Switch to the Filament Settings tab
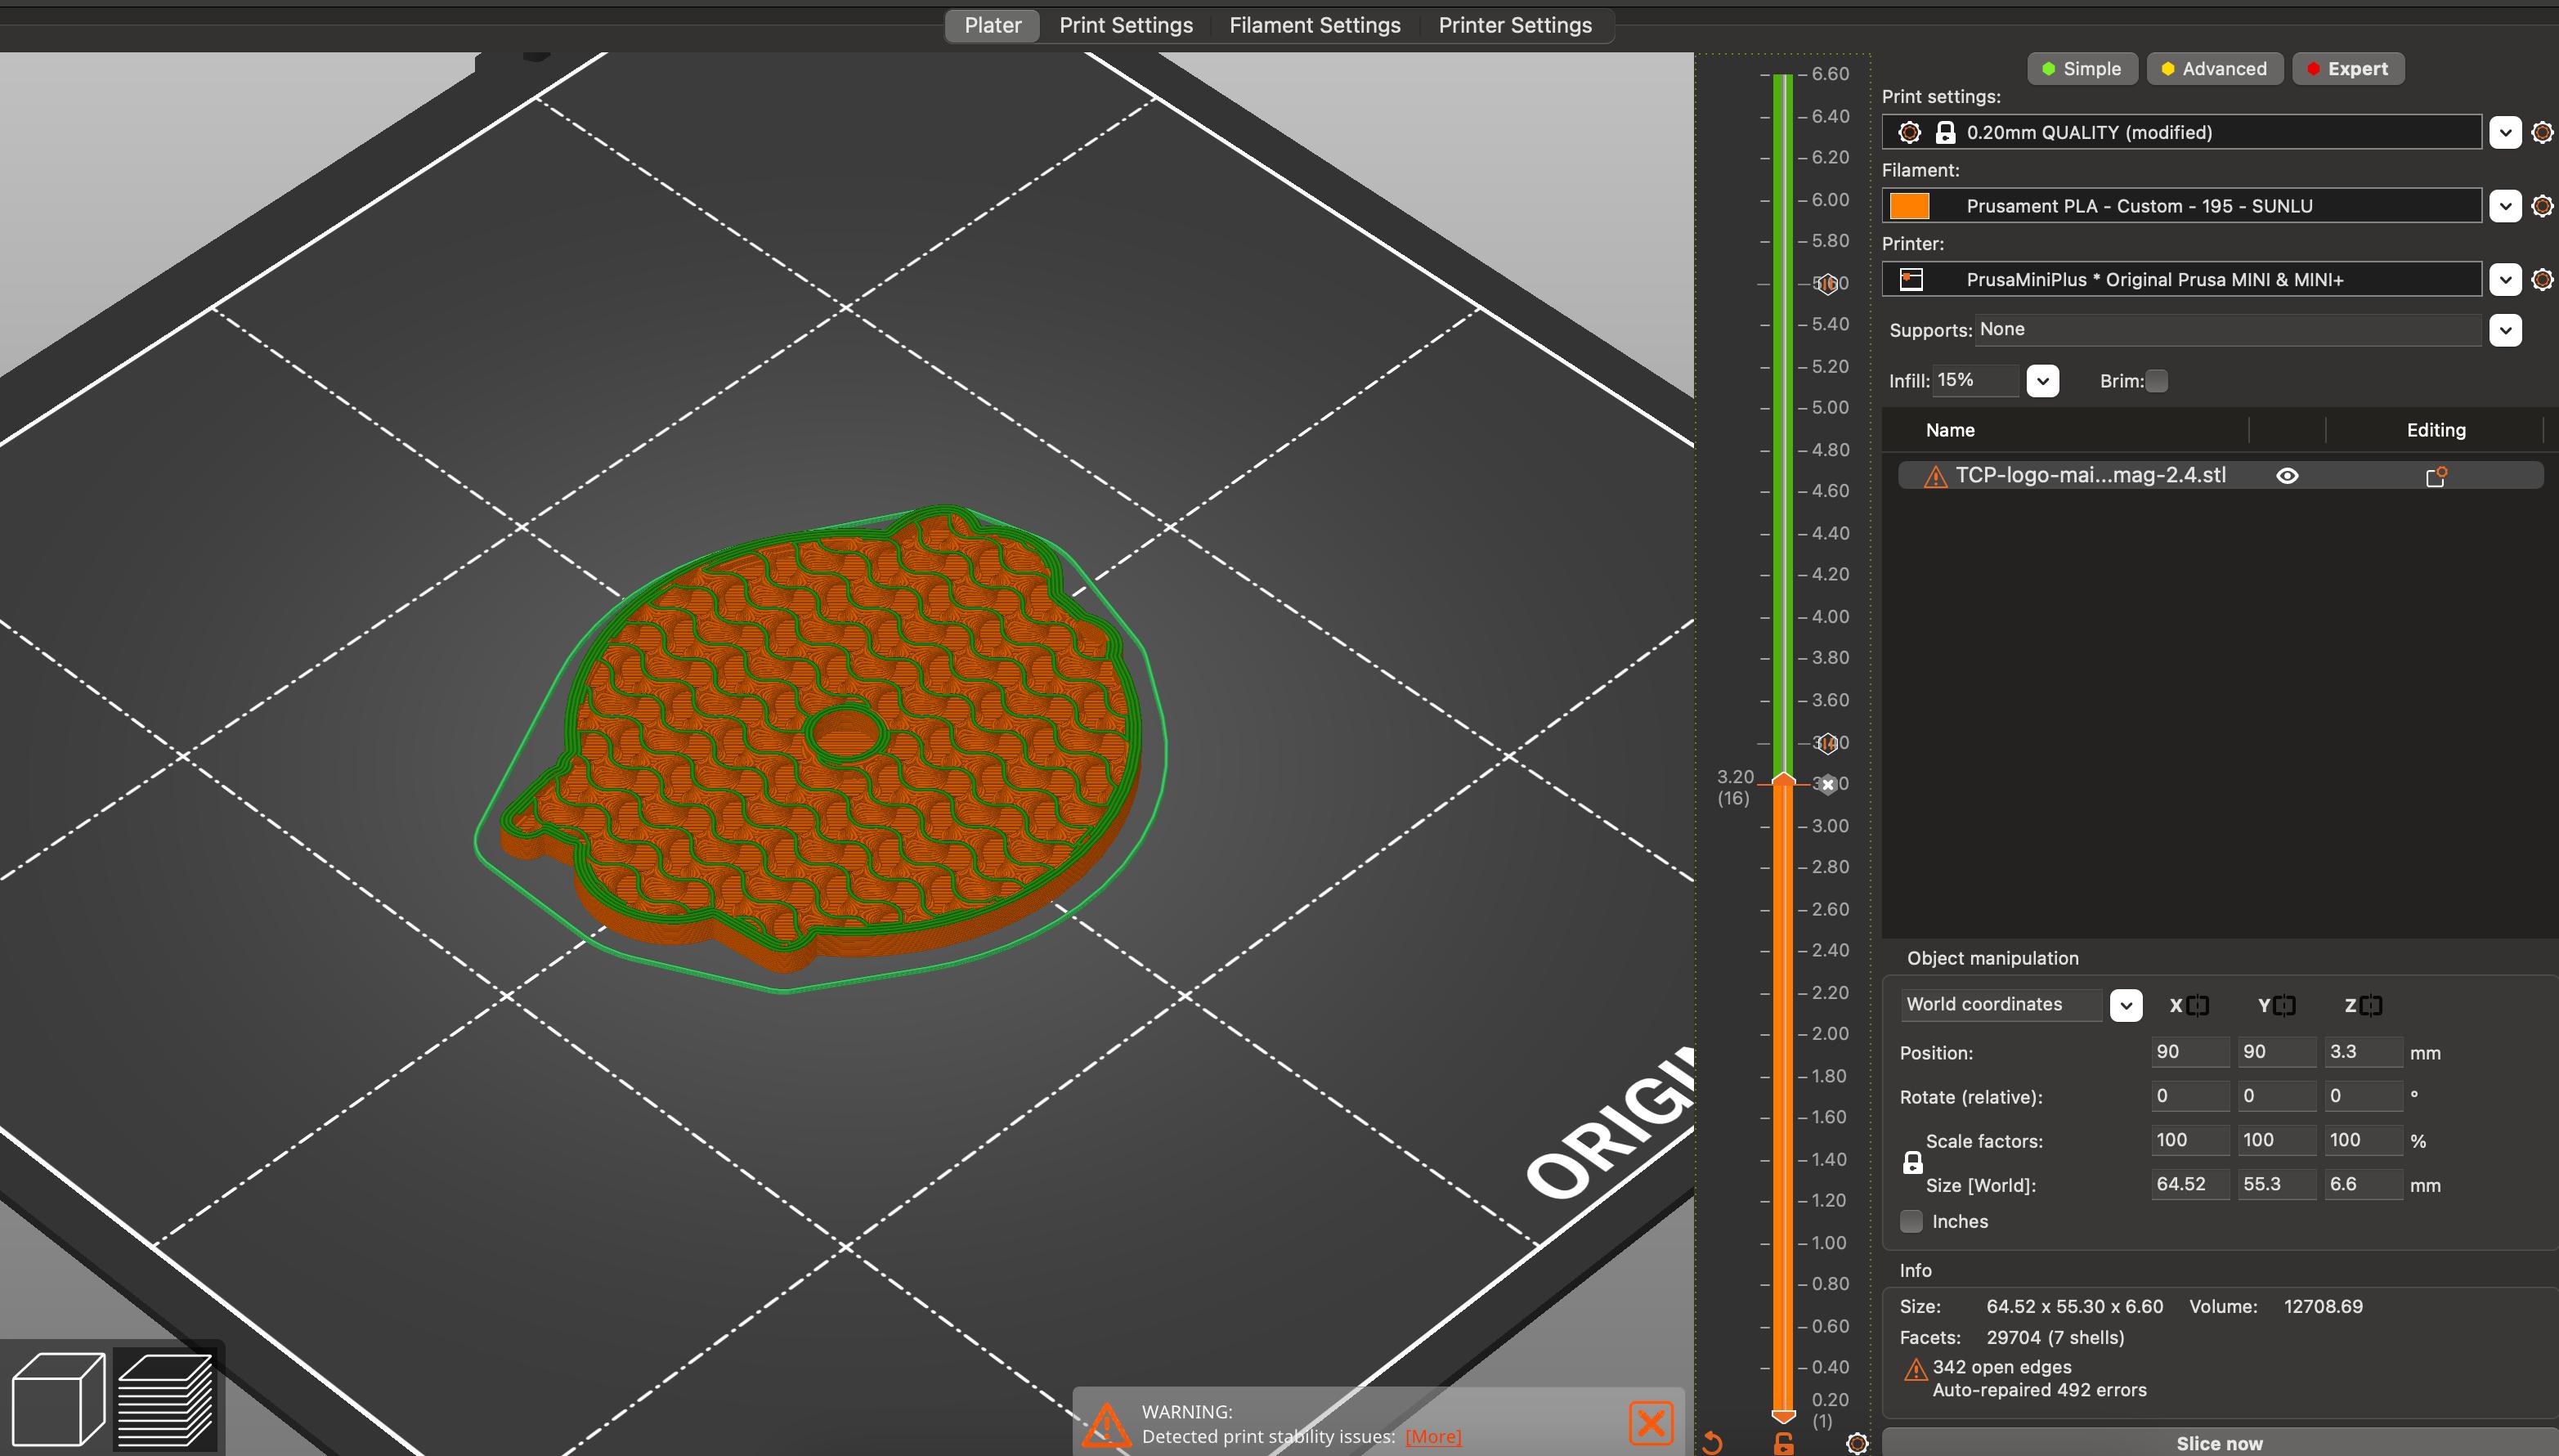The image size is (2559, 1456). point(1315,25)
